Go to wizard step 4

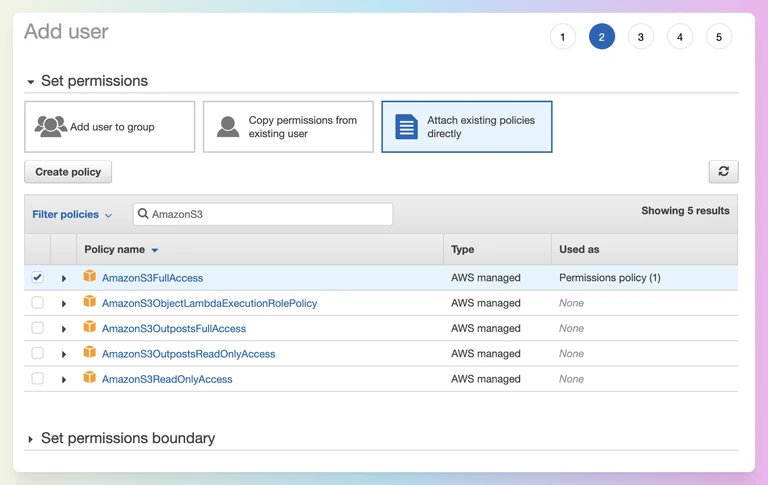[680, 37]
